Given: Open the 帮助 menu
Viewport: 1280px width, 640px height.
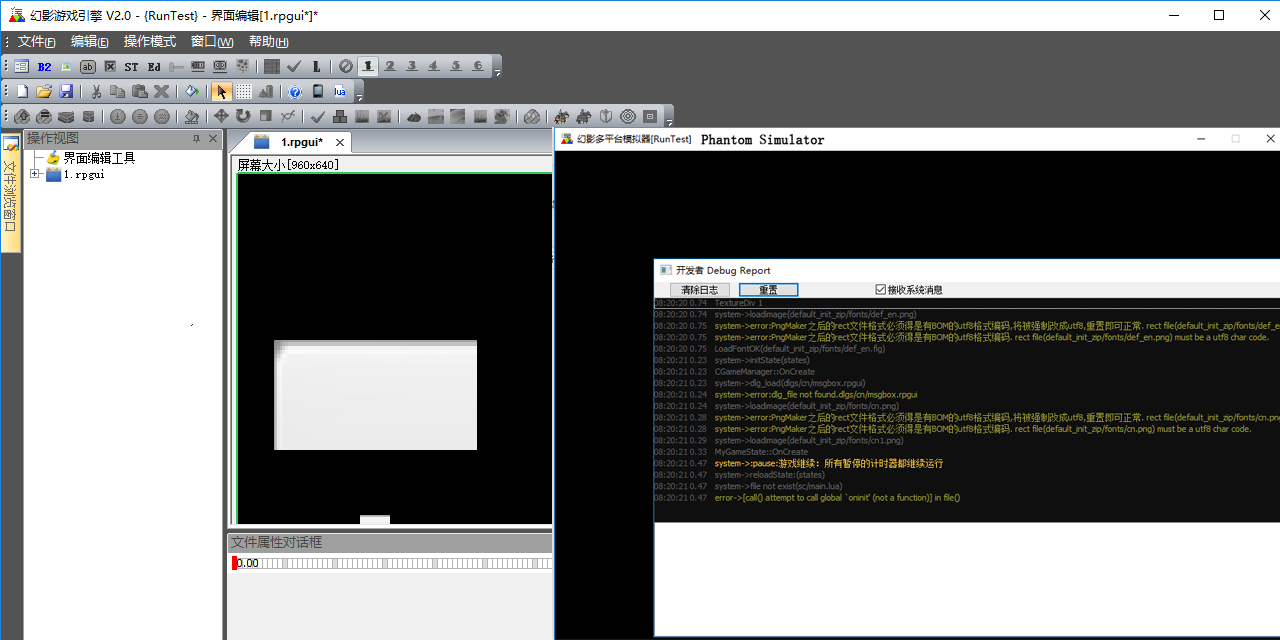Looking at the screenshot, I should [x=268, y=41].
